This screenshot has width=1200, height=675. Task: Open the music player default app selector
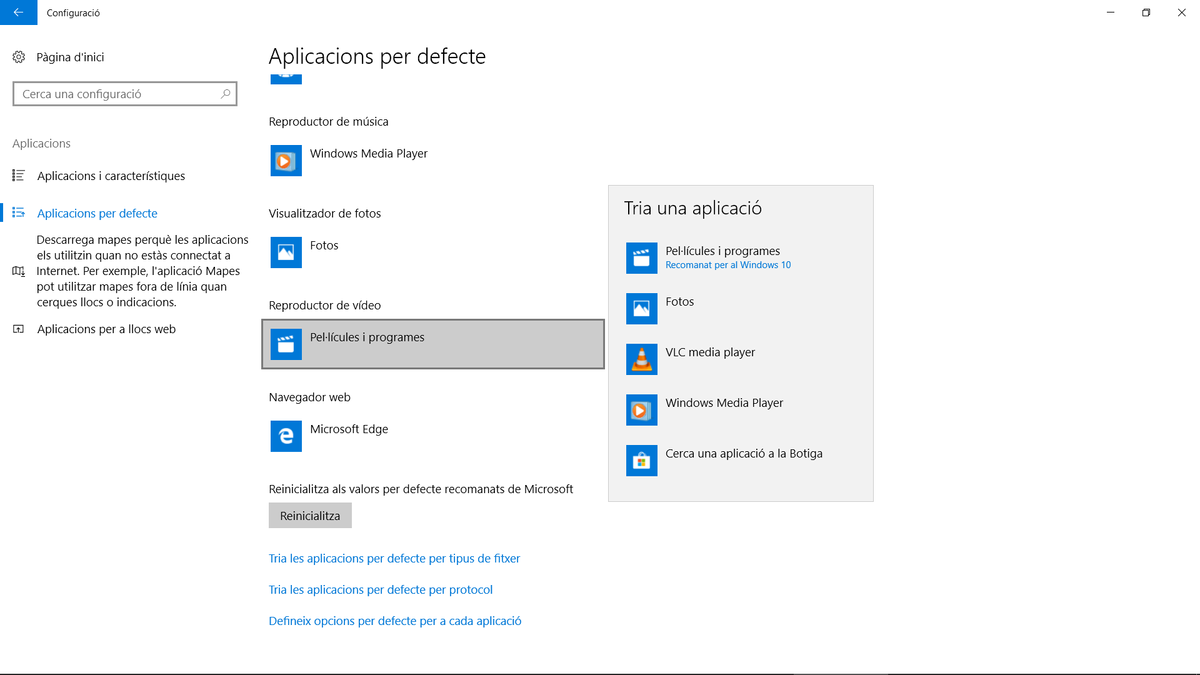(x=368, y=154)
